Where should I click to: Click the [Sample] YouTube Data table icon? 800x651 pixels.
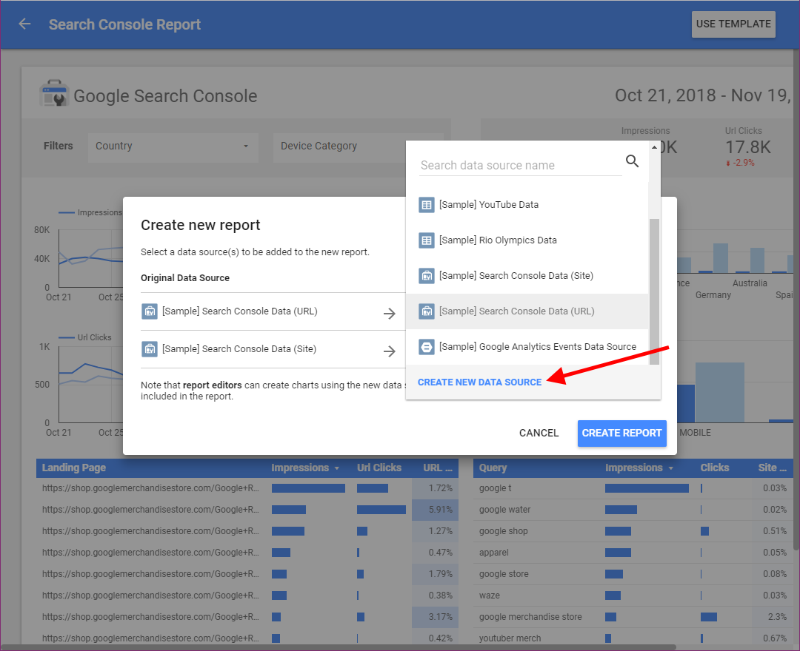426,204
